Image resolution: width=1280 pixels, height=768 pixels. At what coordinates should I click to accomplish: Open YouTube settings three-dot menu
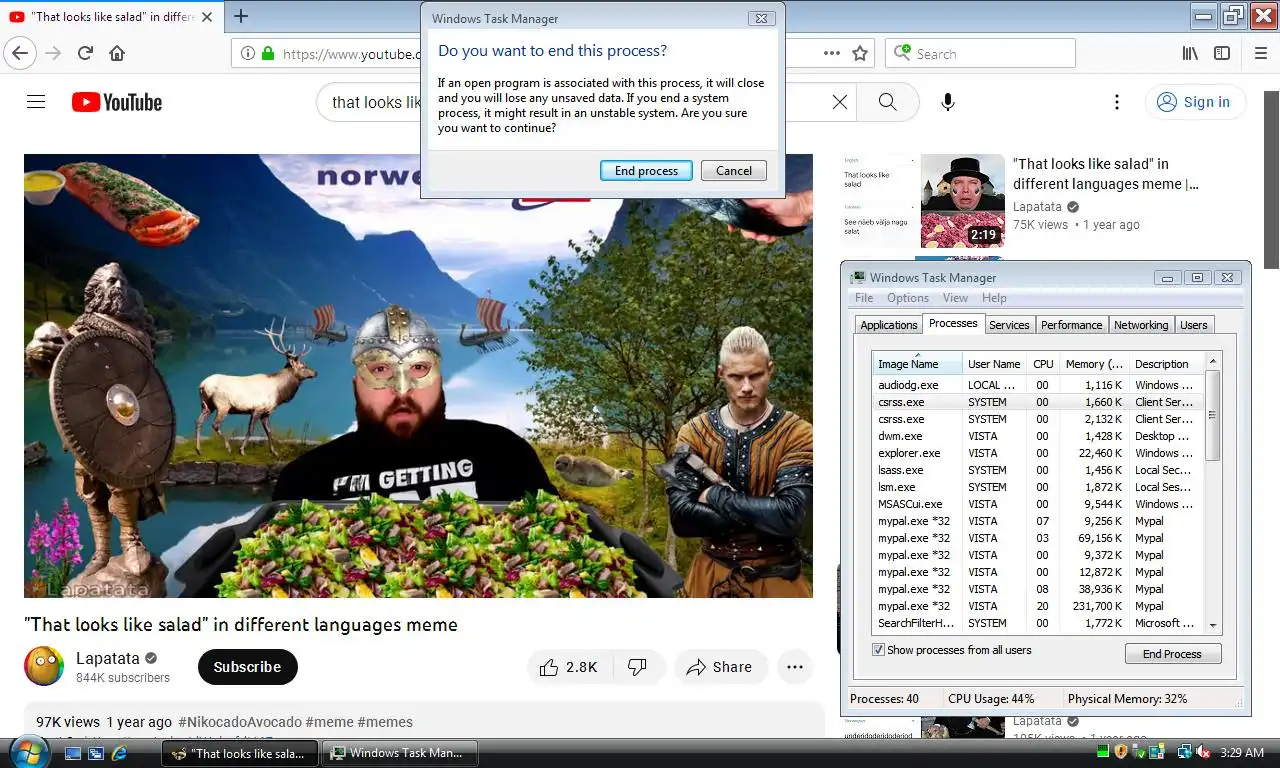[x=1117, y=102]
